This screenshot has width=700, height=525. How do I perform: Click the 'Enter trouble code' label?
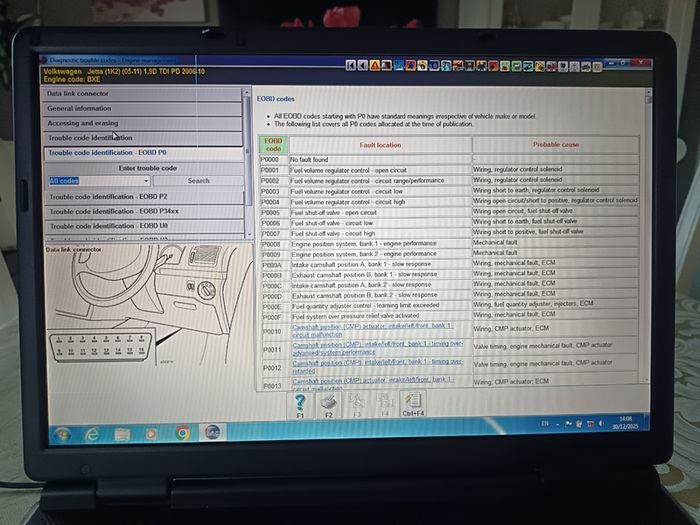(148, 168)
